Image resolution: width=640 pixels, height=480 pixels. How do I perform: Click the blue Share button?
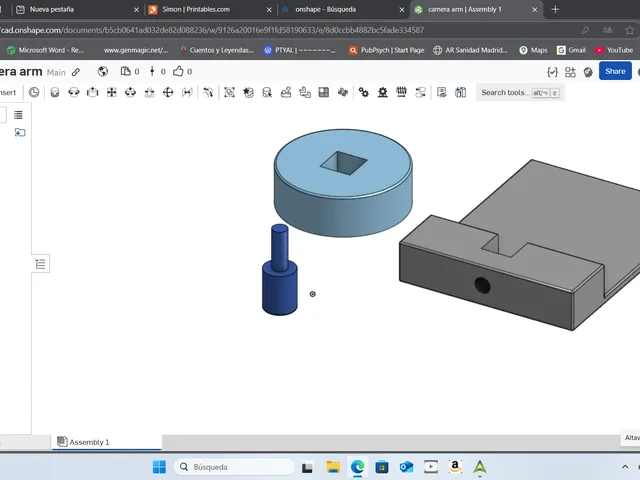point(615,71)
